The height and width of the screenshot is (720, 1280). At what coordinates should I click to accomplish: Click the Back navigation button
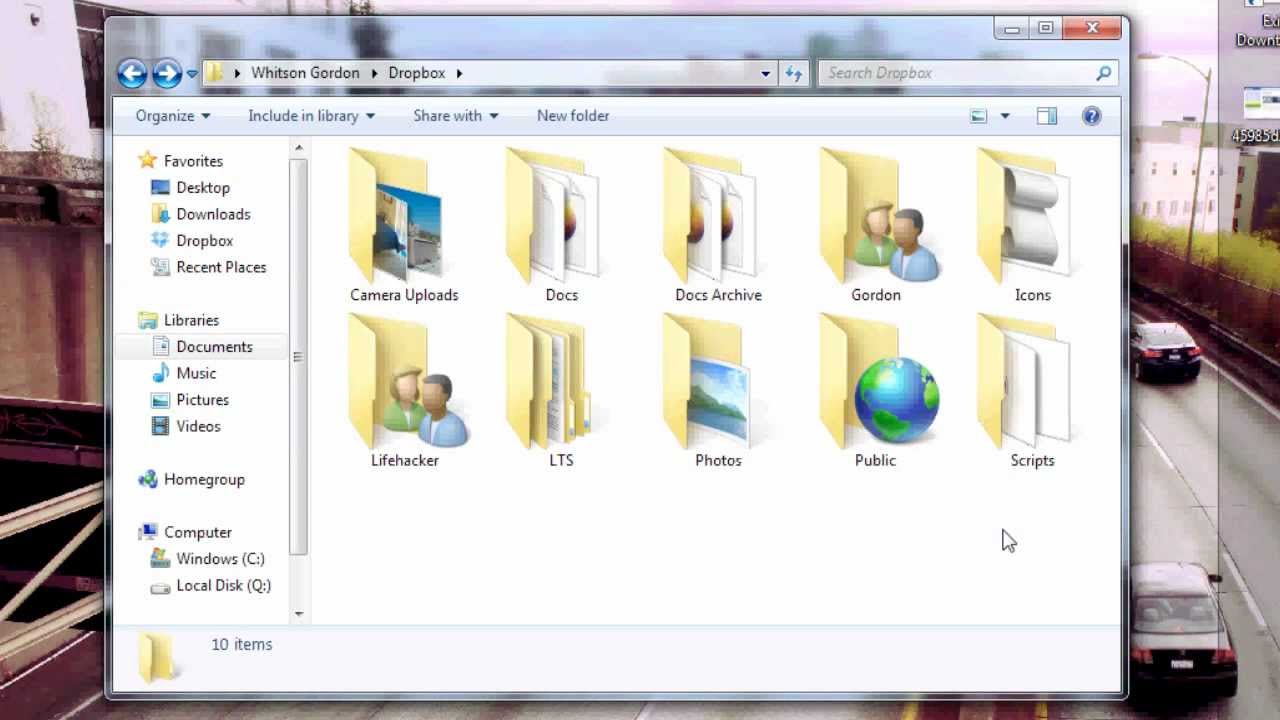point(133,72)
